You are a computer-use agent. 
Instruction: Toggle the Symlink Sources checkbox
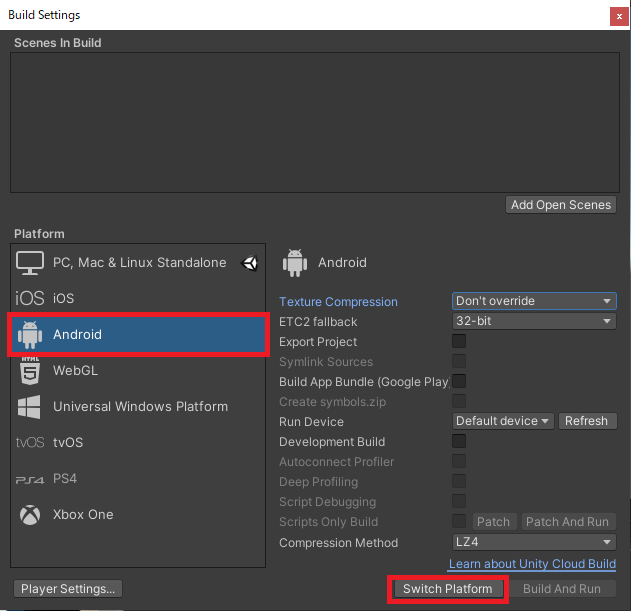coord(459,361)
